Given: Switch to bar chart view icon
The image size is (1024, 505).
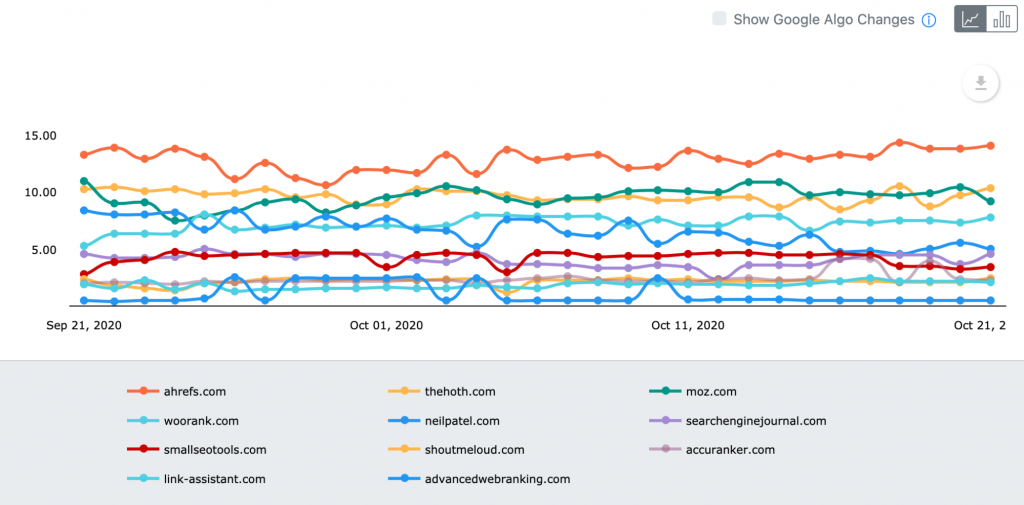Looking at the screenshot, I should click(1002, 19).
